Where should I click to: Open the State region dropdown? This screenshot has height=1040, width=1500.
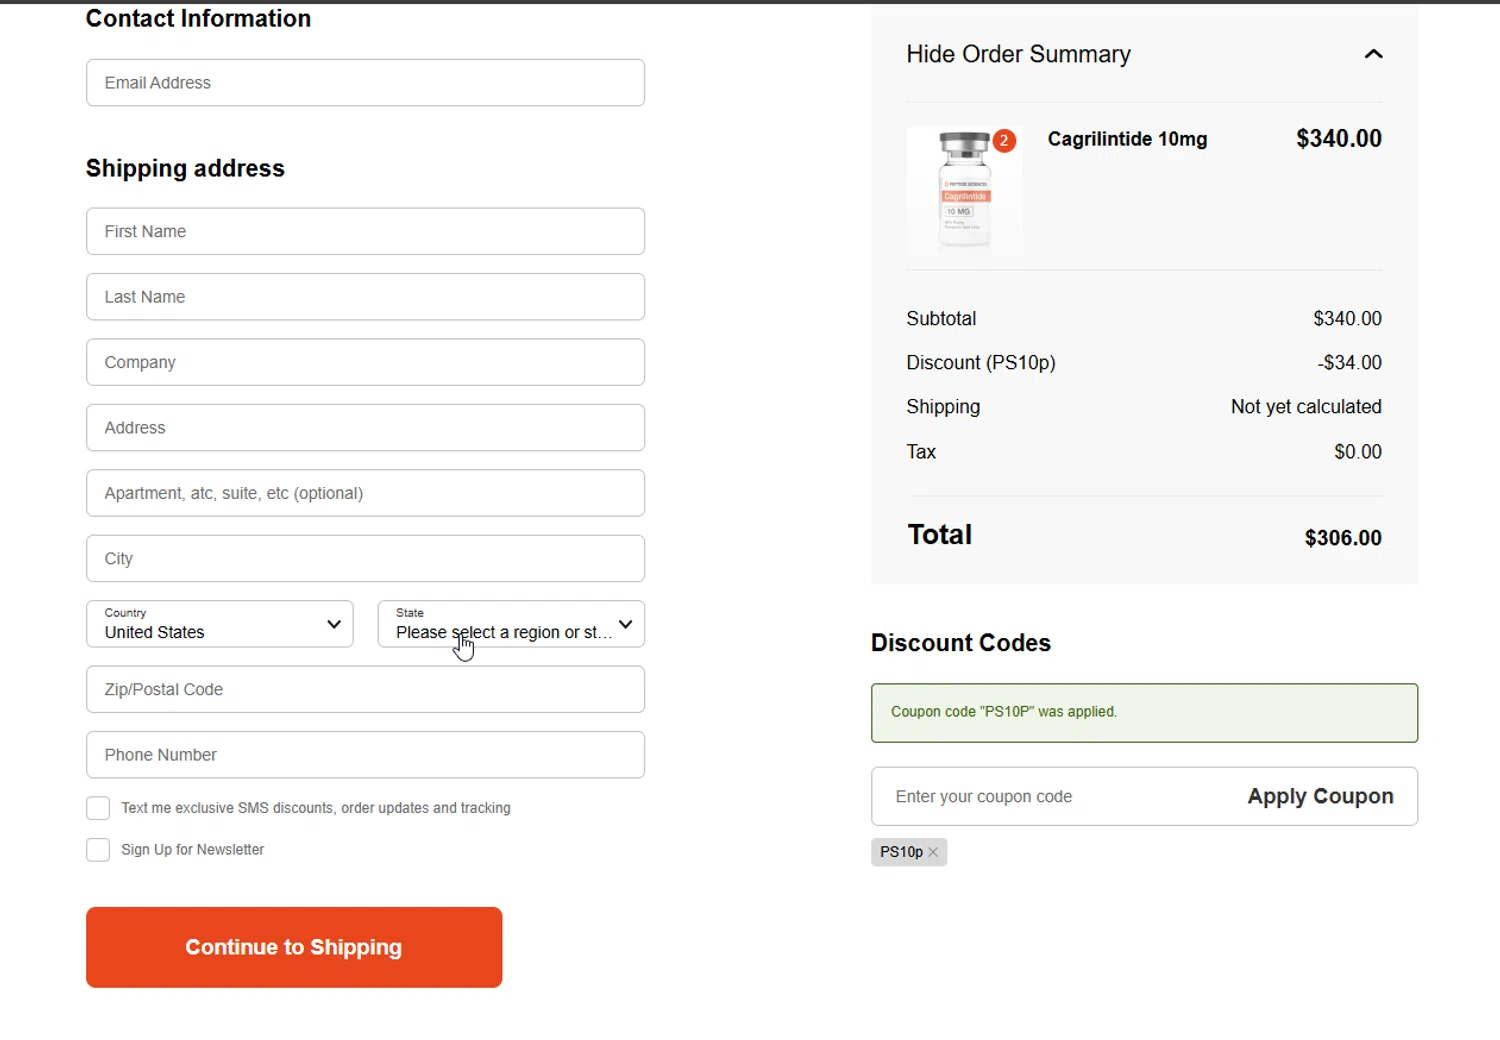[511, 624]
